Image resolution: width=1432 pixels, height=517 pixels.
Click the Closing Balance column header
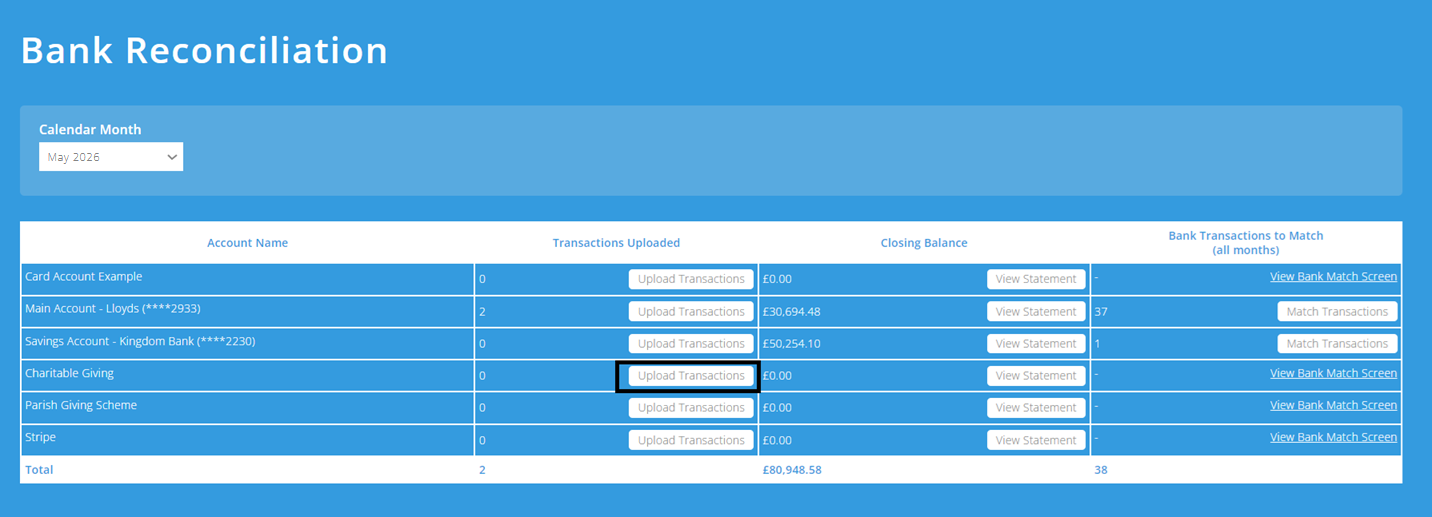click(x=924, y=243)
